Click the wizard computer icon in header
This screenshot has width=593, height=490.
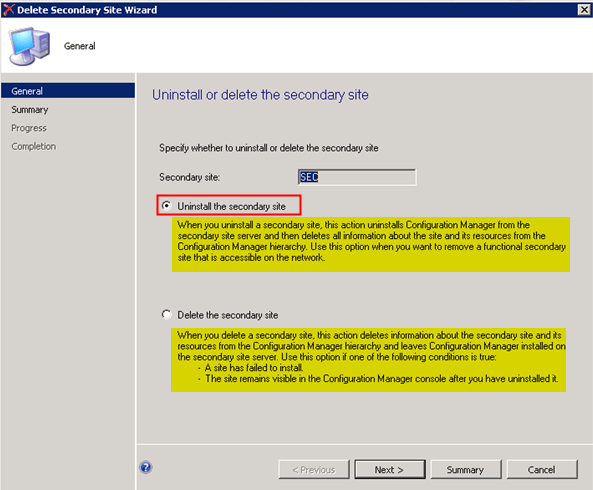(x=30, y=46)
